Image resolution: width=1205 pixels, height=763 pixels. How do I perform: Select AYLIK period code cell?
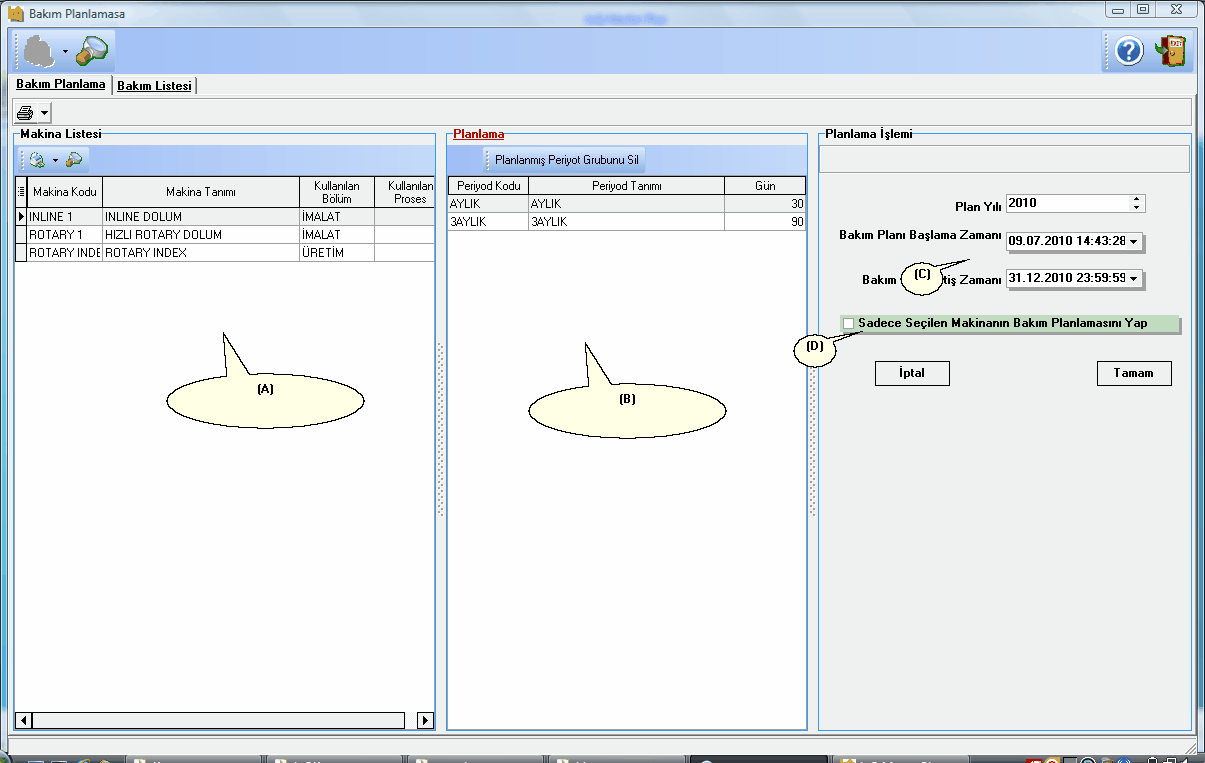[x=488, y=204]
